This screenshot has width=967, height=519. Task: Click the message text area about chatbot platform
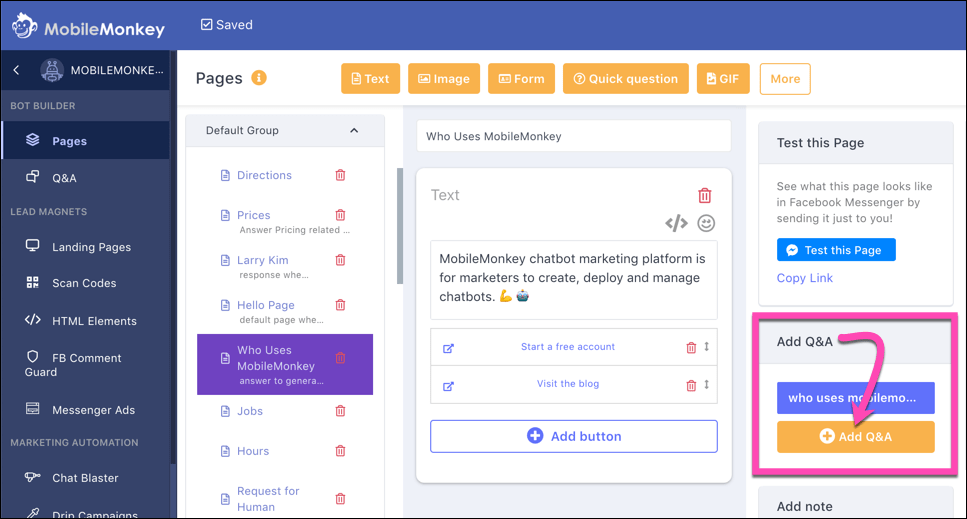click(x=574, y=279)
